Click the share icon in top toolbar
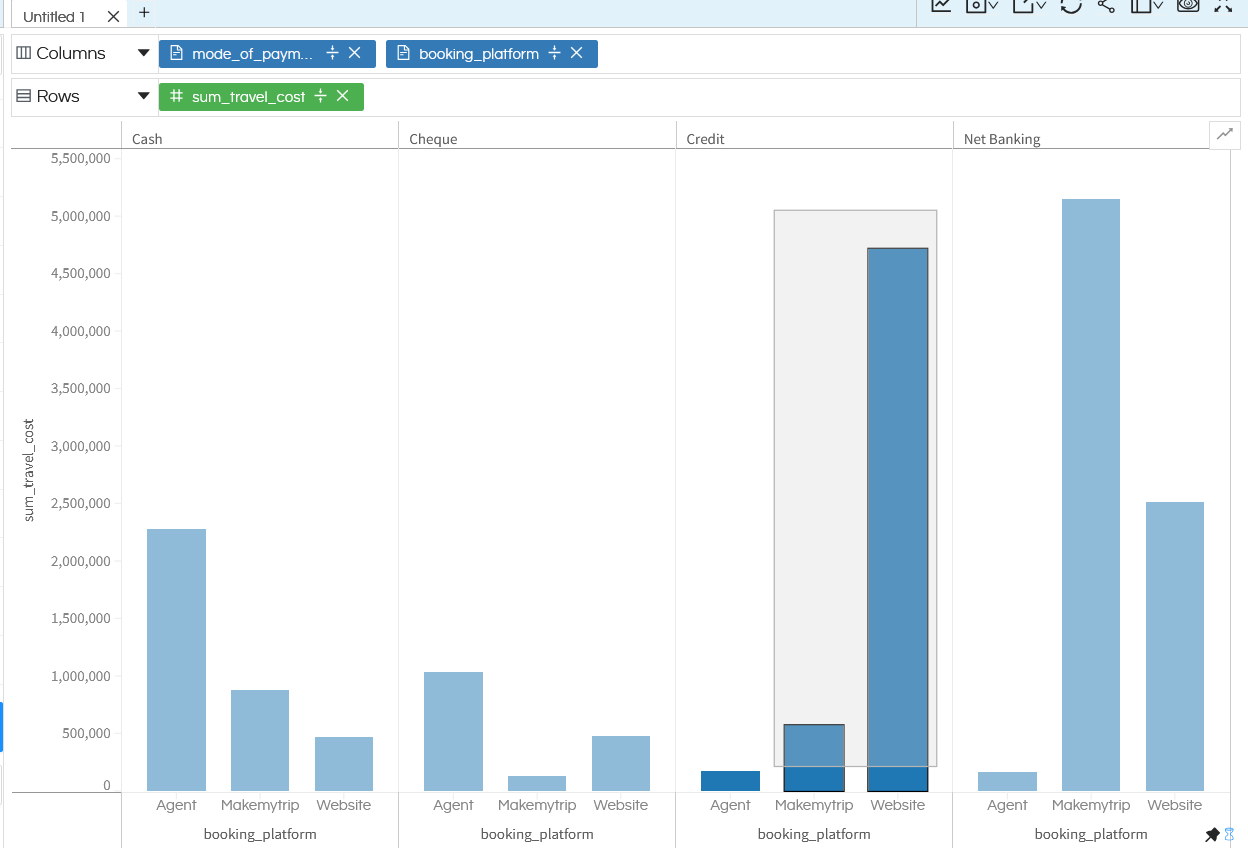This screenshot has width=1248, height=848. point(1106,5)
